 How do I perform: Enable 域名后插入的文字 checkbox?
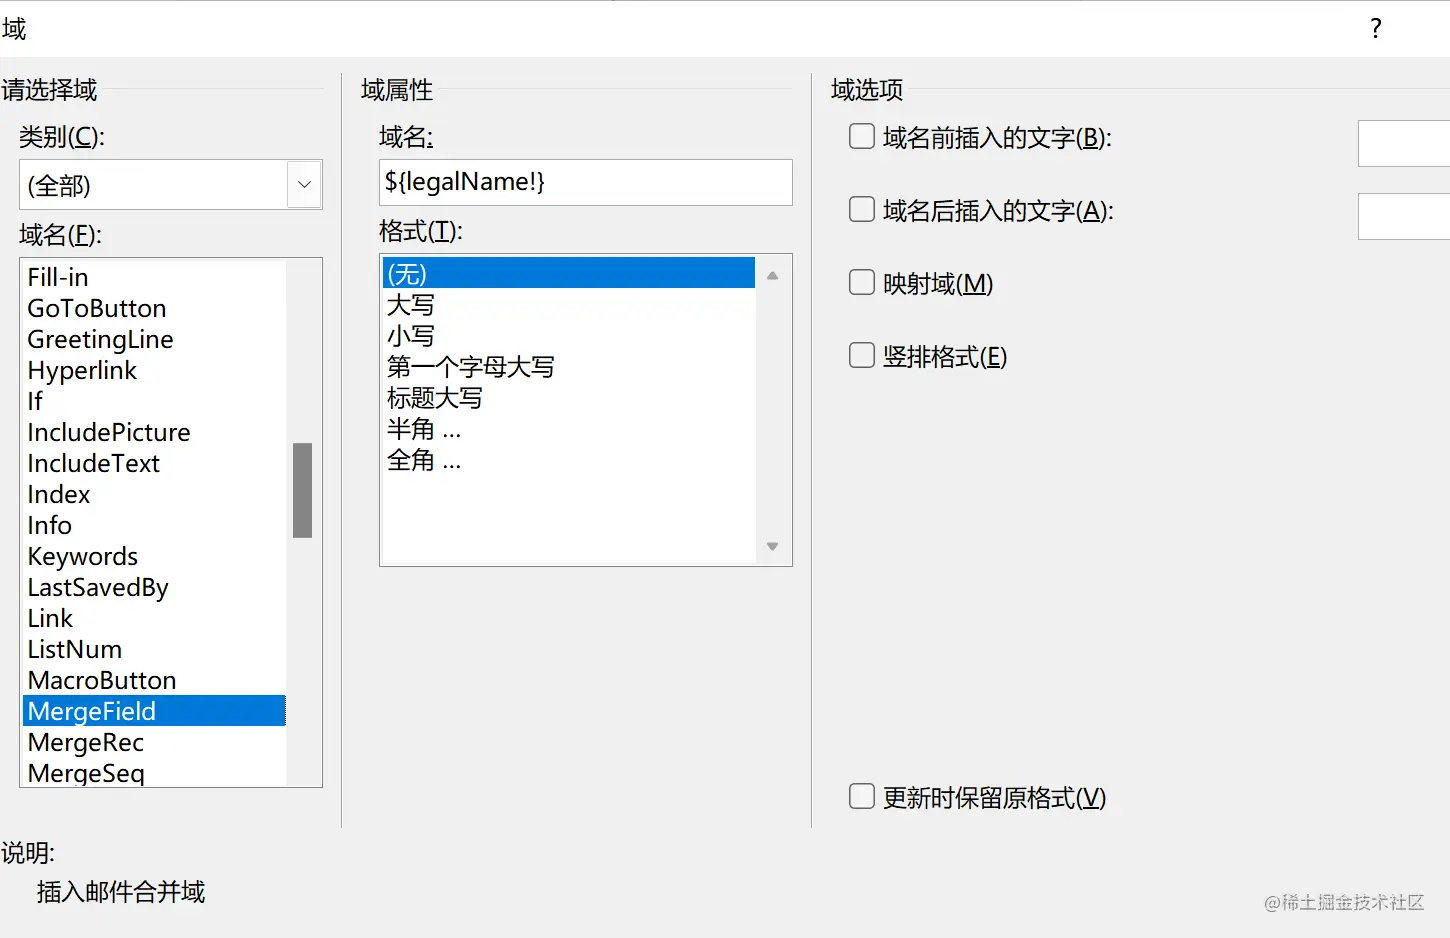pos(862,210)
